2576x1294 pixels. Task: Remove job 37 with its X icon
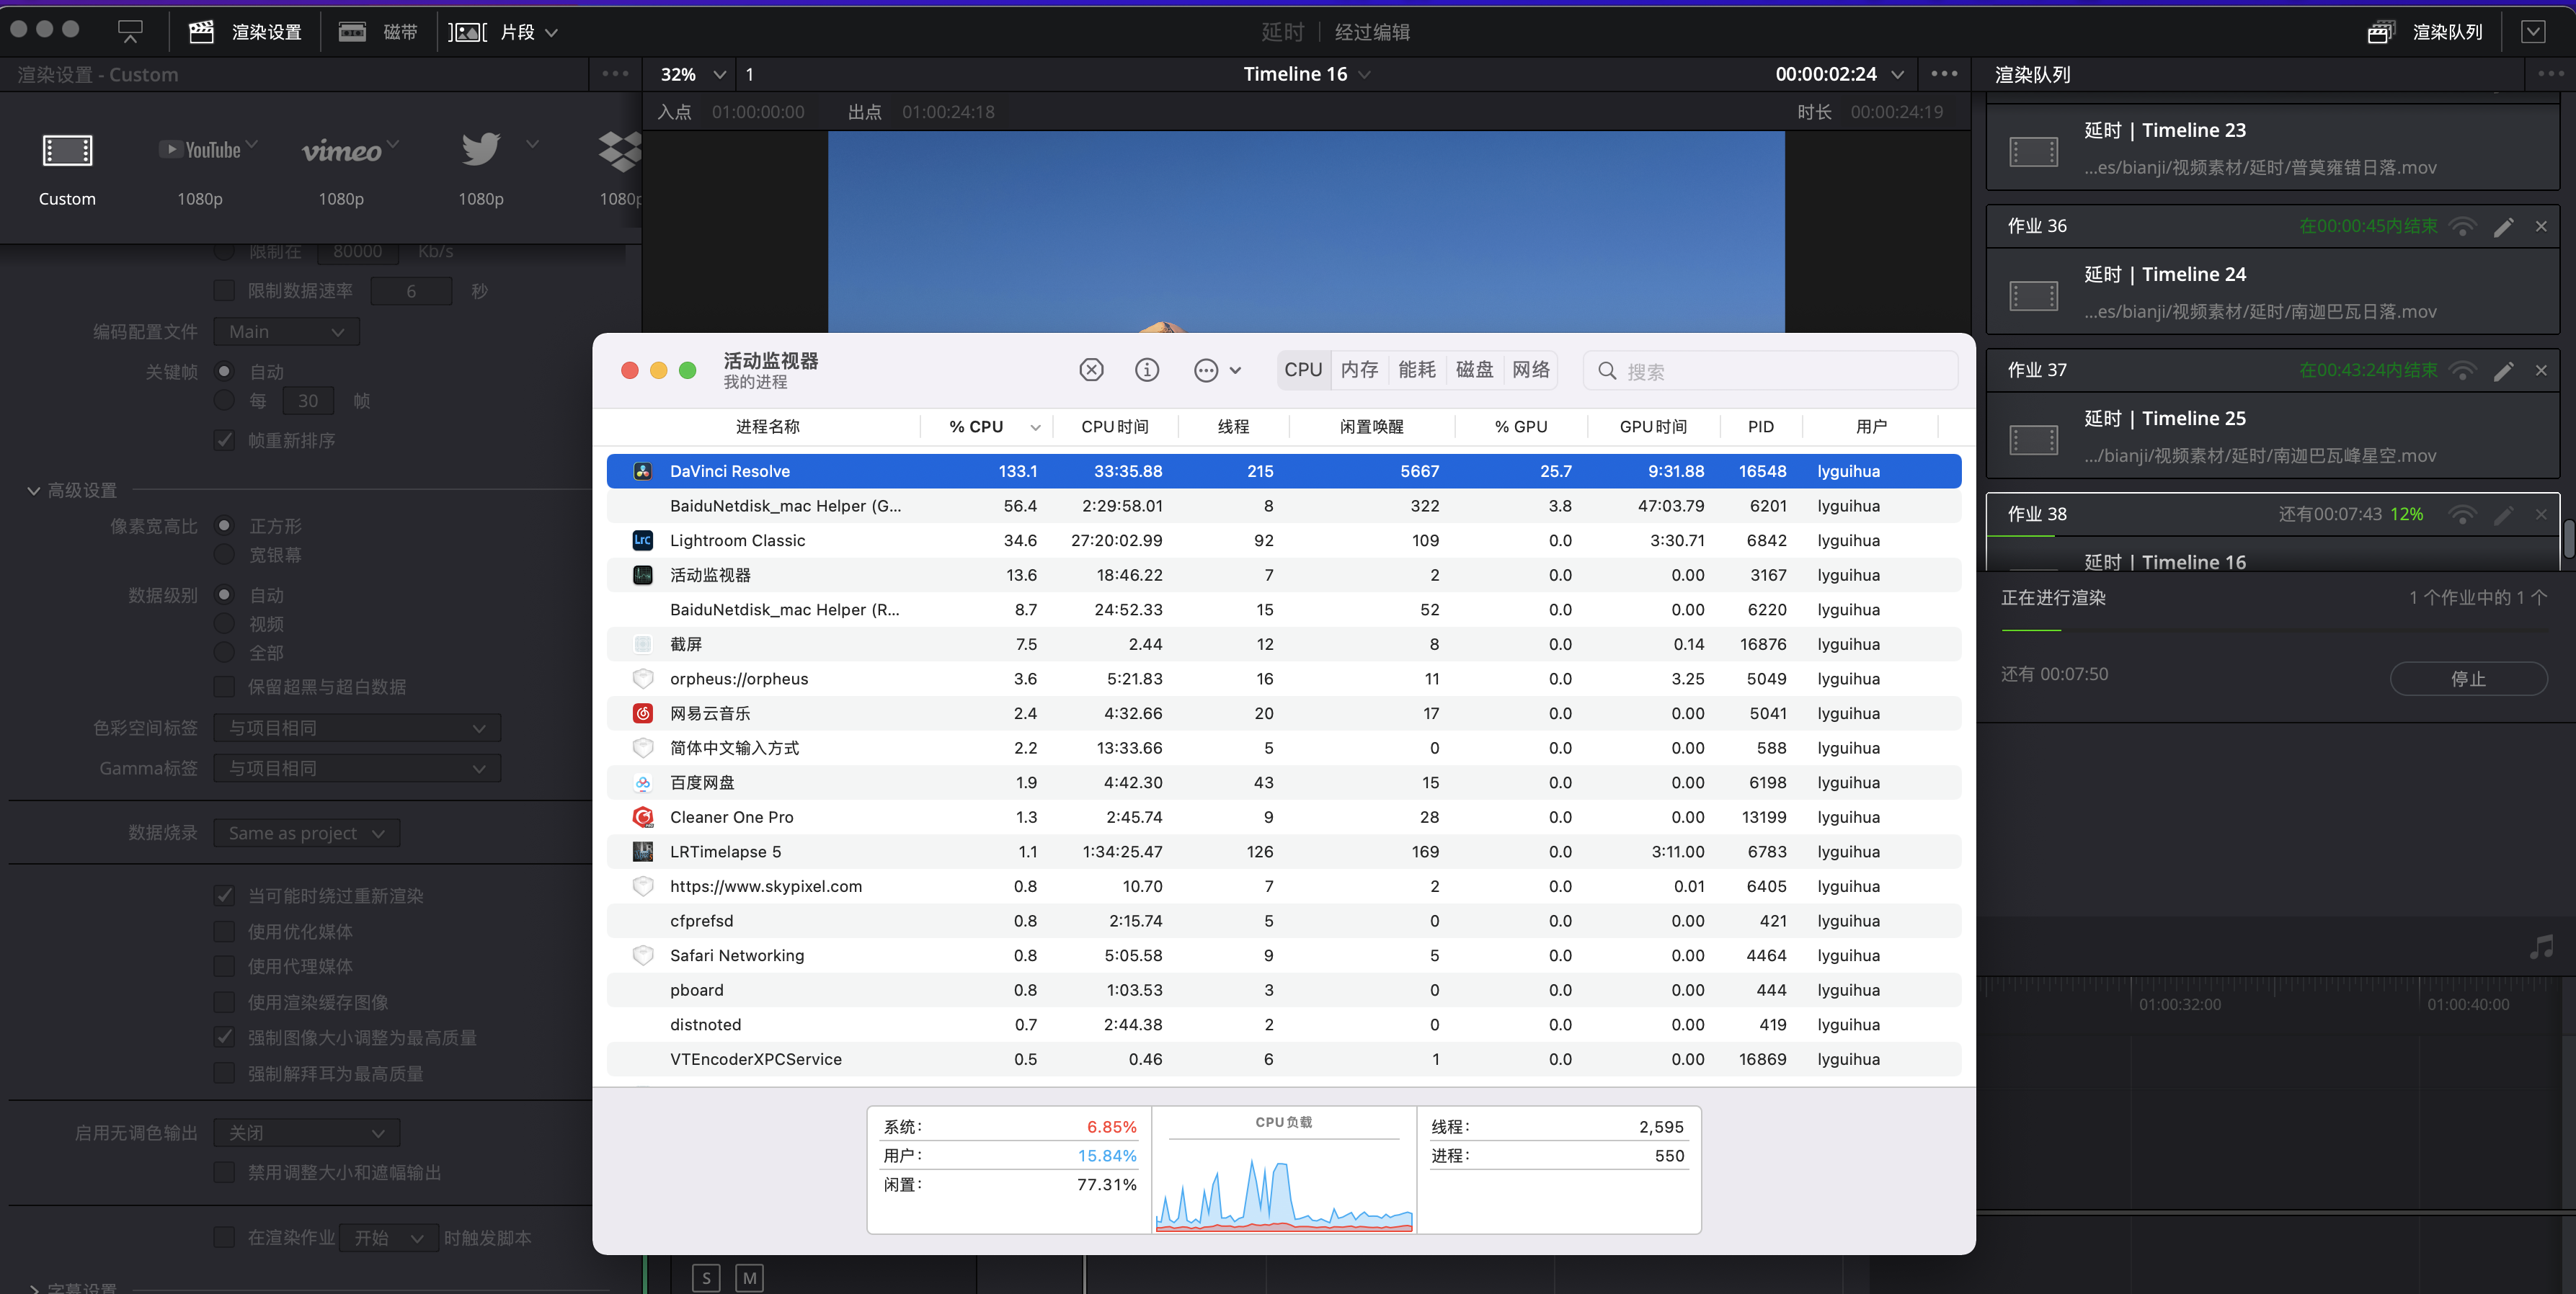2541,371
